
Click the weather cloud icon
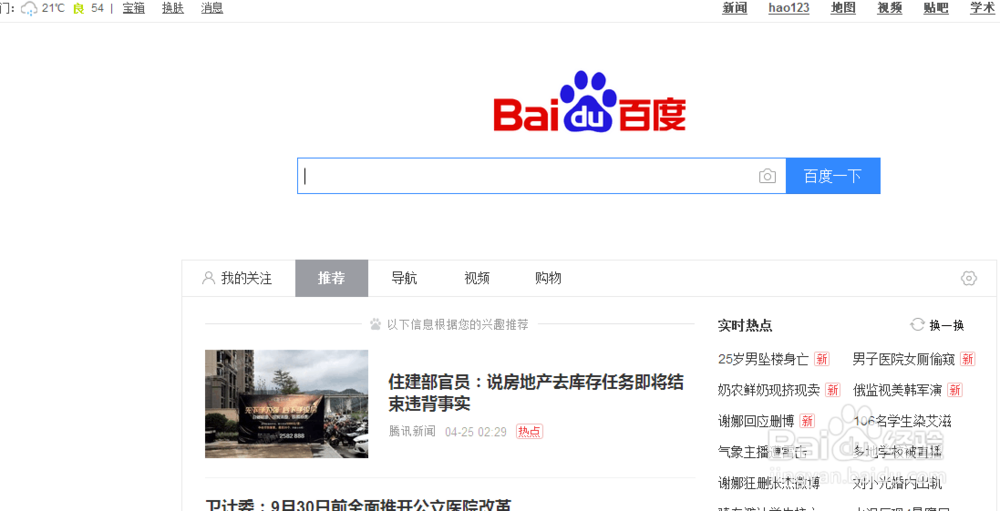click(29, 8)
